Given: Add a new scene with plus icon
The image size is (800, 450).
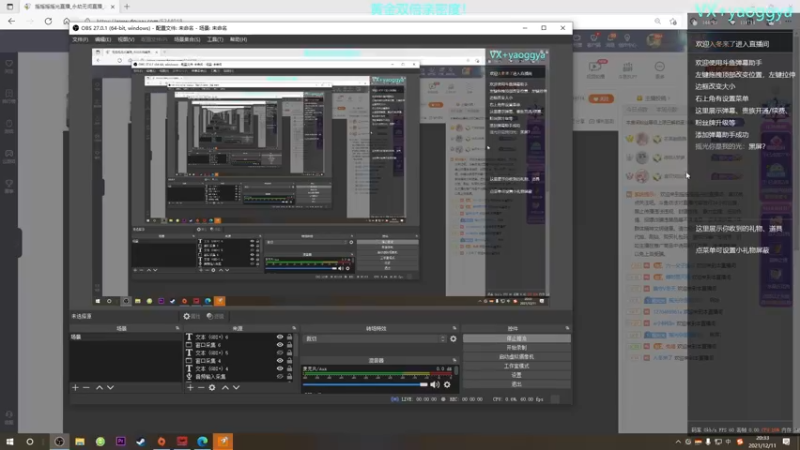Looking at the screenshot, I should (75, 388).
